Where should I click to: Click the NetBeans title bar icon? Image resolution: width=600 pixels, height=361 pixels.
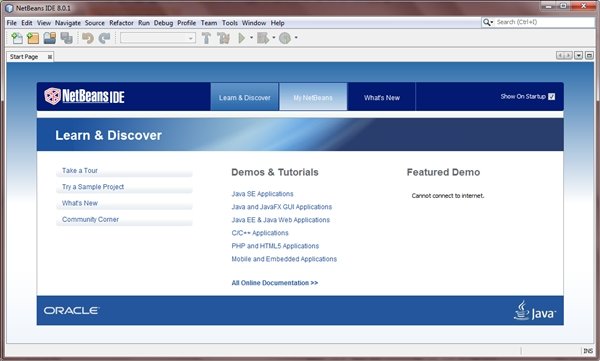(9, 8)
